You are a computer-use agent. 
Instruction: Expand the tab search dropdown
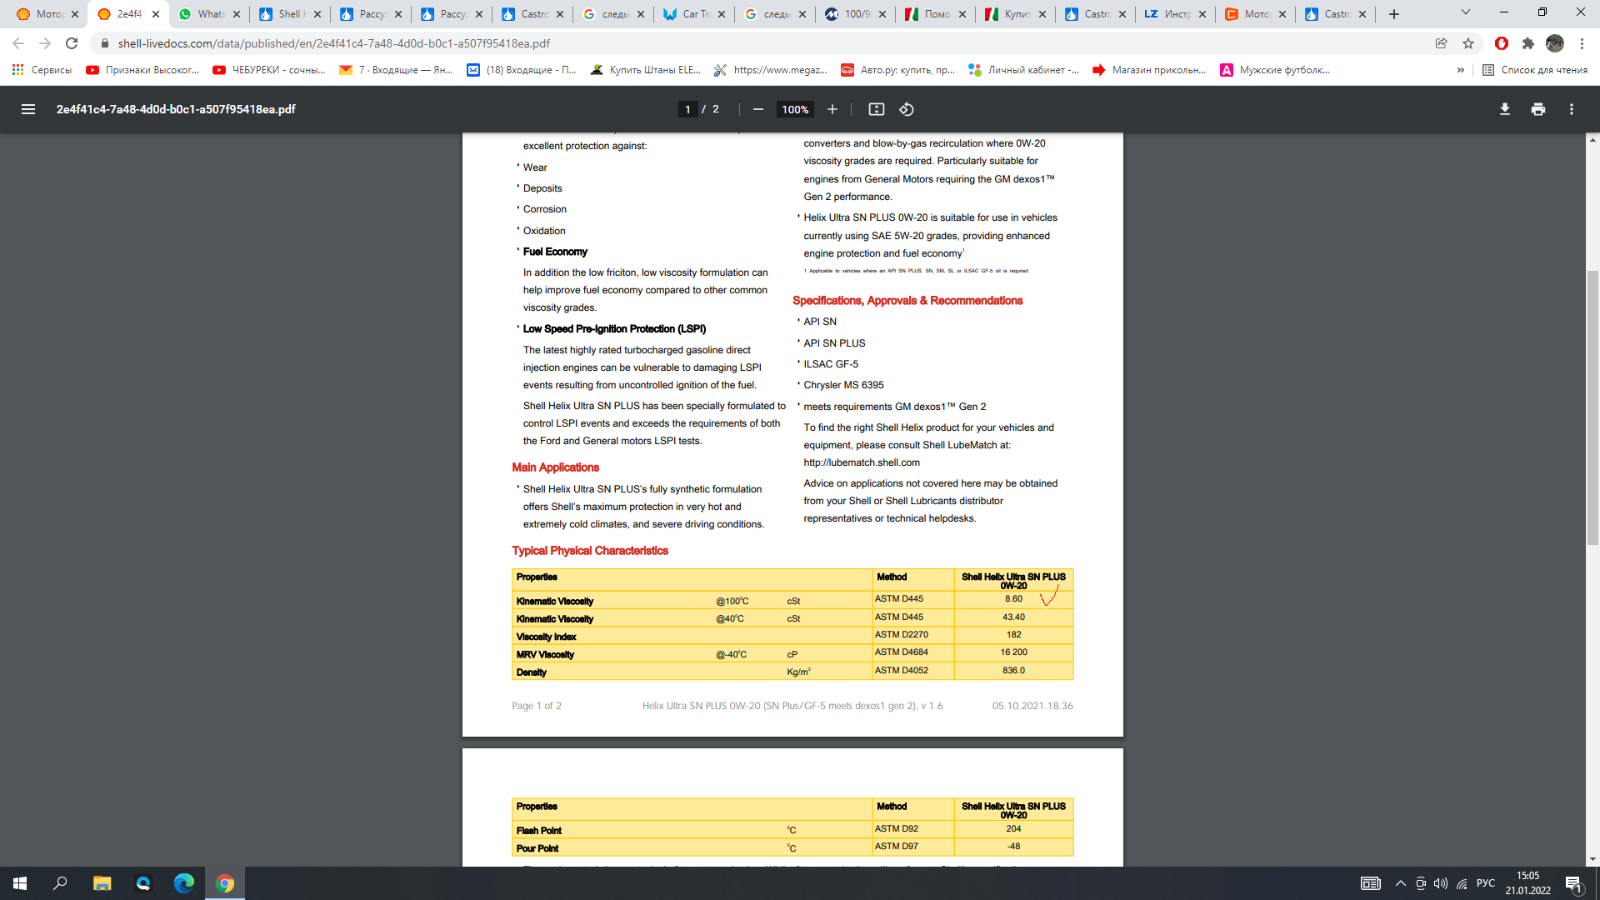pyautogui.click(x=1465, y=13)
